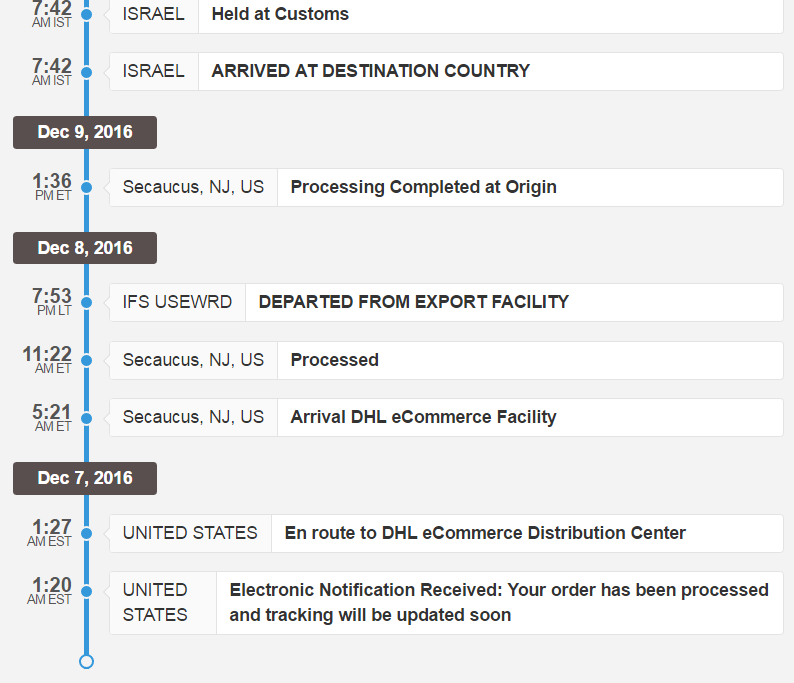Click timeline dot for 1:27 AM EST
794x683 pixels.
87,533
